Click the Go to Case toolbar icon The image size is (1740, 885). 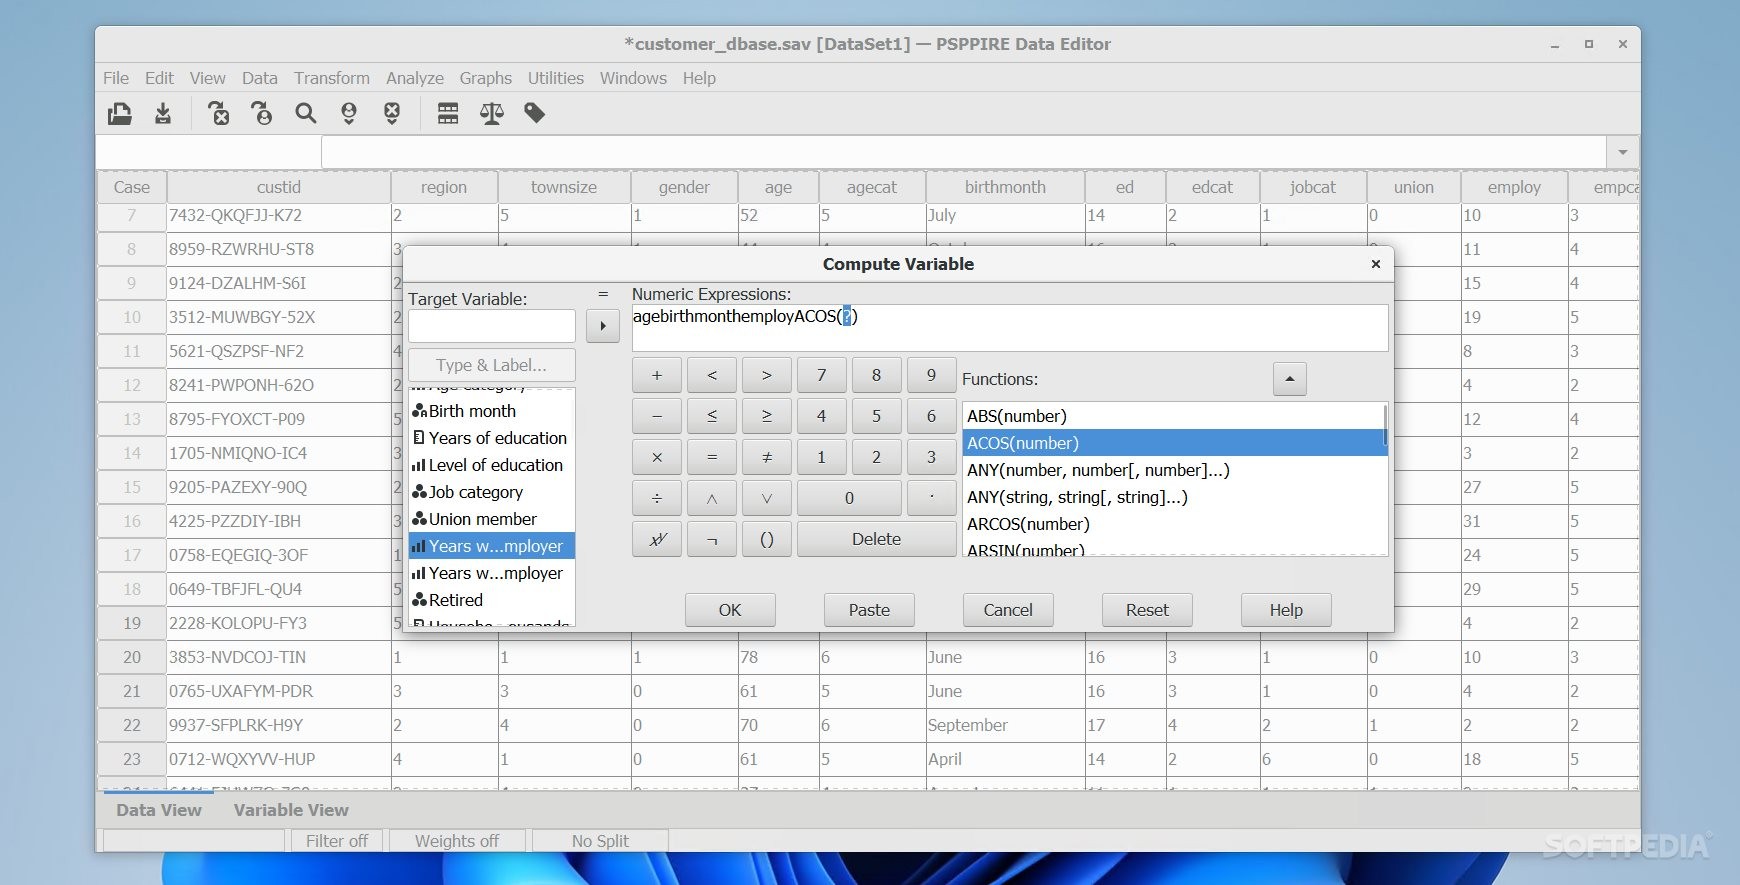pos(262,114)
